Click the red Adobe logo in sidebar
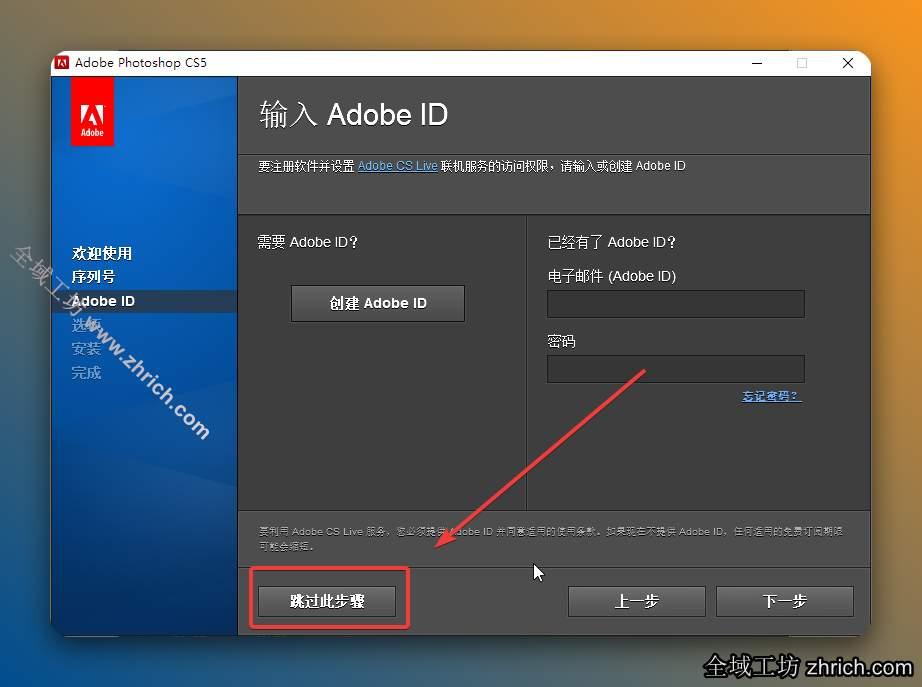 click(92, 112)
